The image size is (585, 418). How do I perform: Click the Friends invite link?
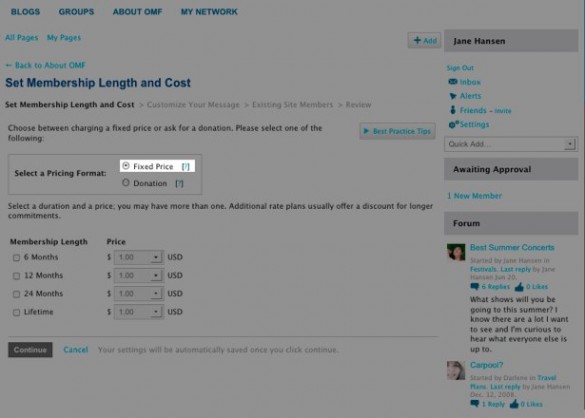(503, 111)
